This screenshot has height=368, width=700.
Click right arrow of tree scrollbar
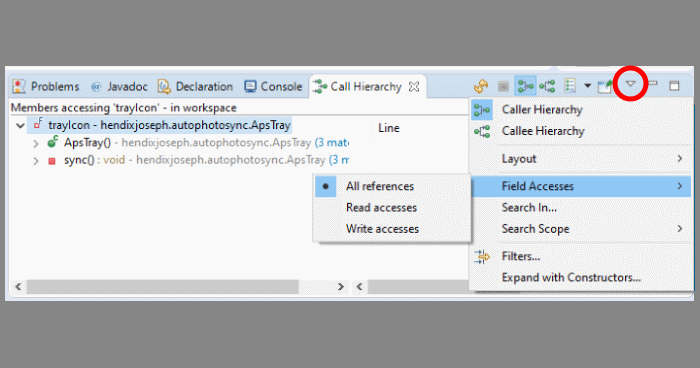(x=341, y=287)
